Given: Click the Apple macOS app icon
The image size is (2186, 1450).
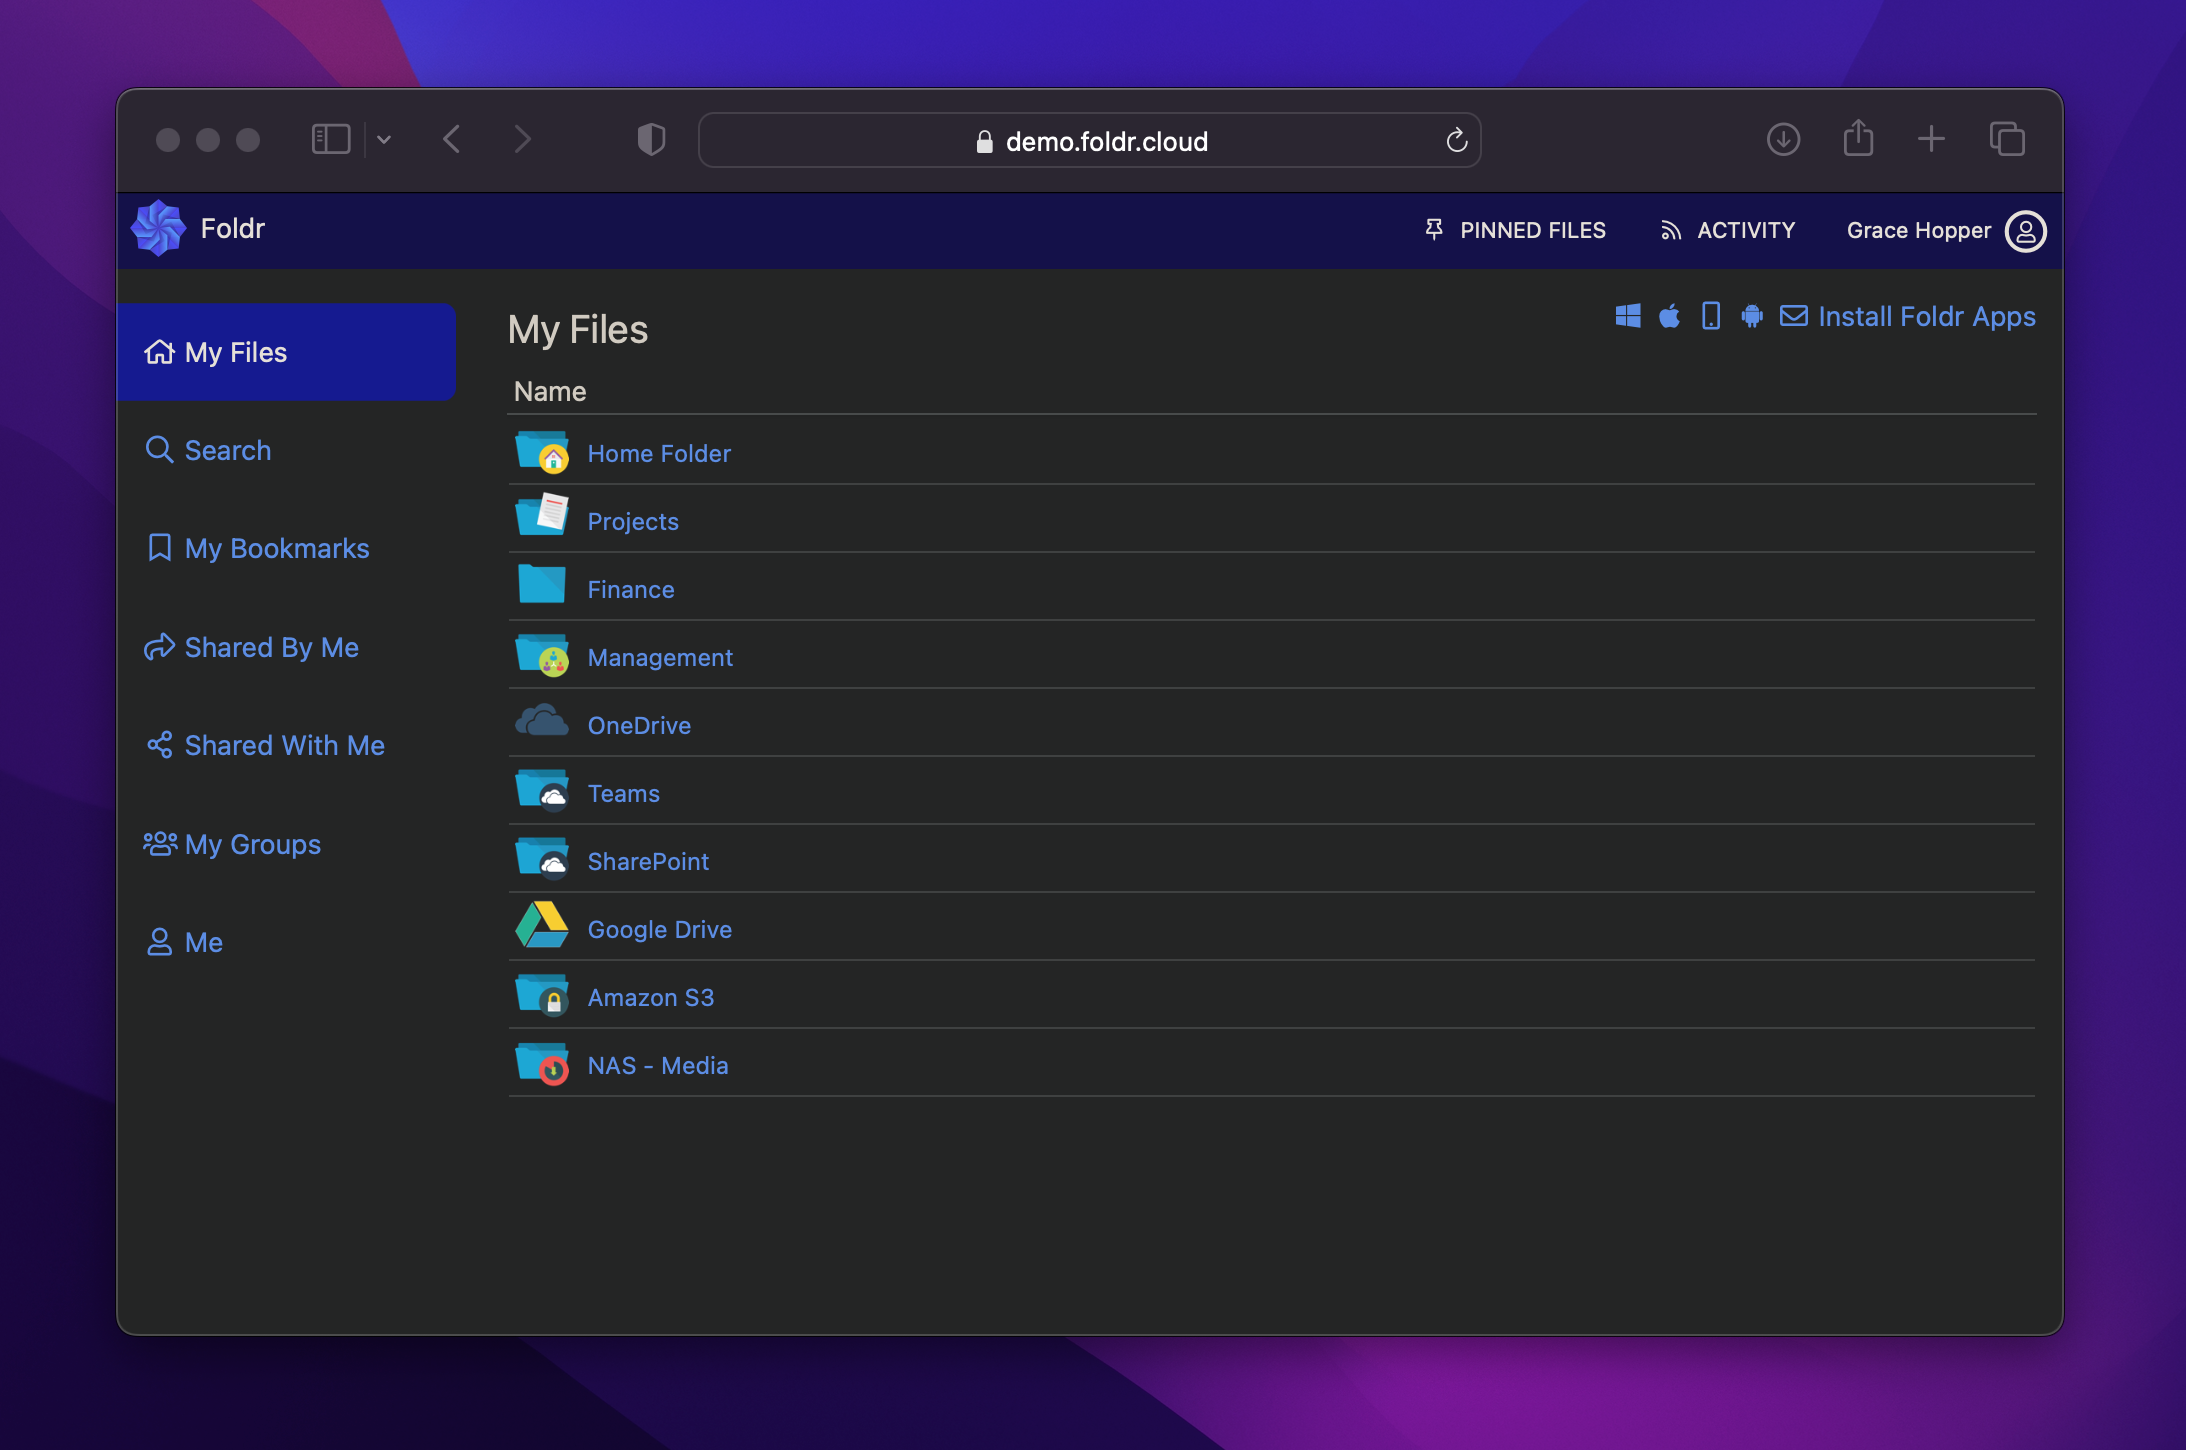Looking at the screenshot, I should click(x=1669, y=316).
